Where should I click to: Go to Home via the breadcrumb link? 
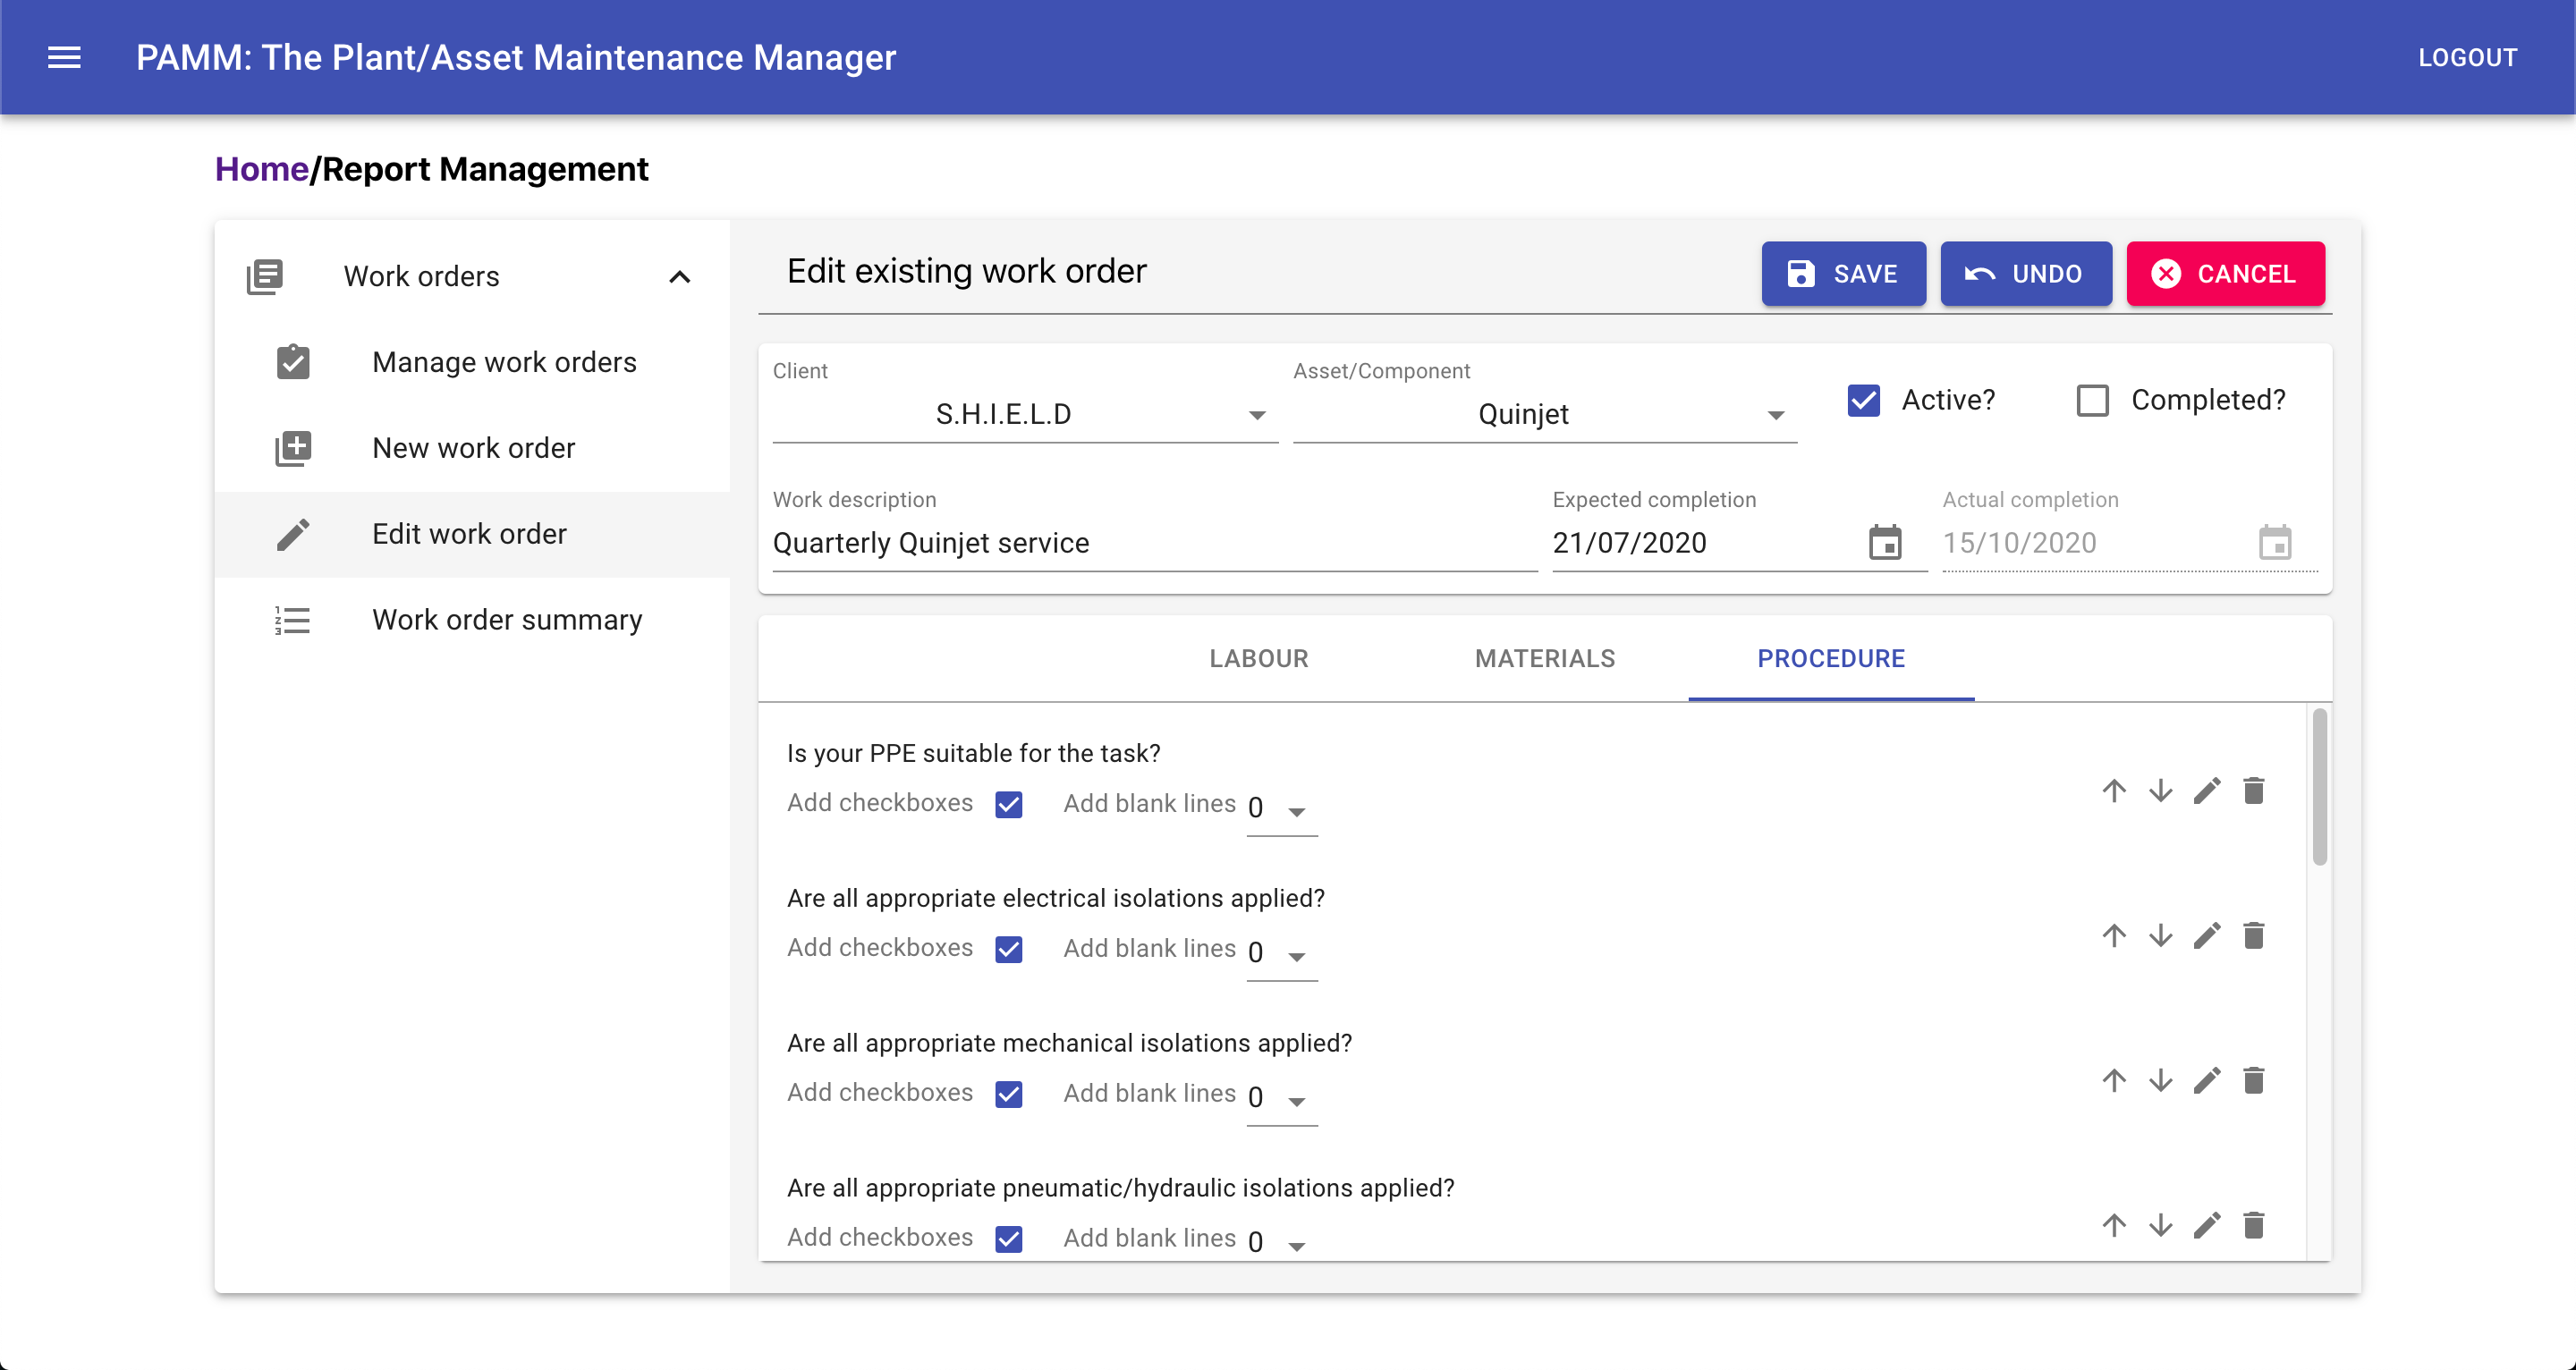[262, 169]
